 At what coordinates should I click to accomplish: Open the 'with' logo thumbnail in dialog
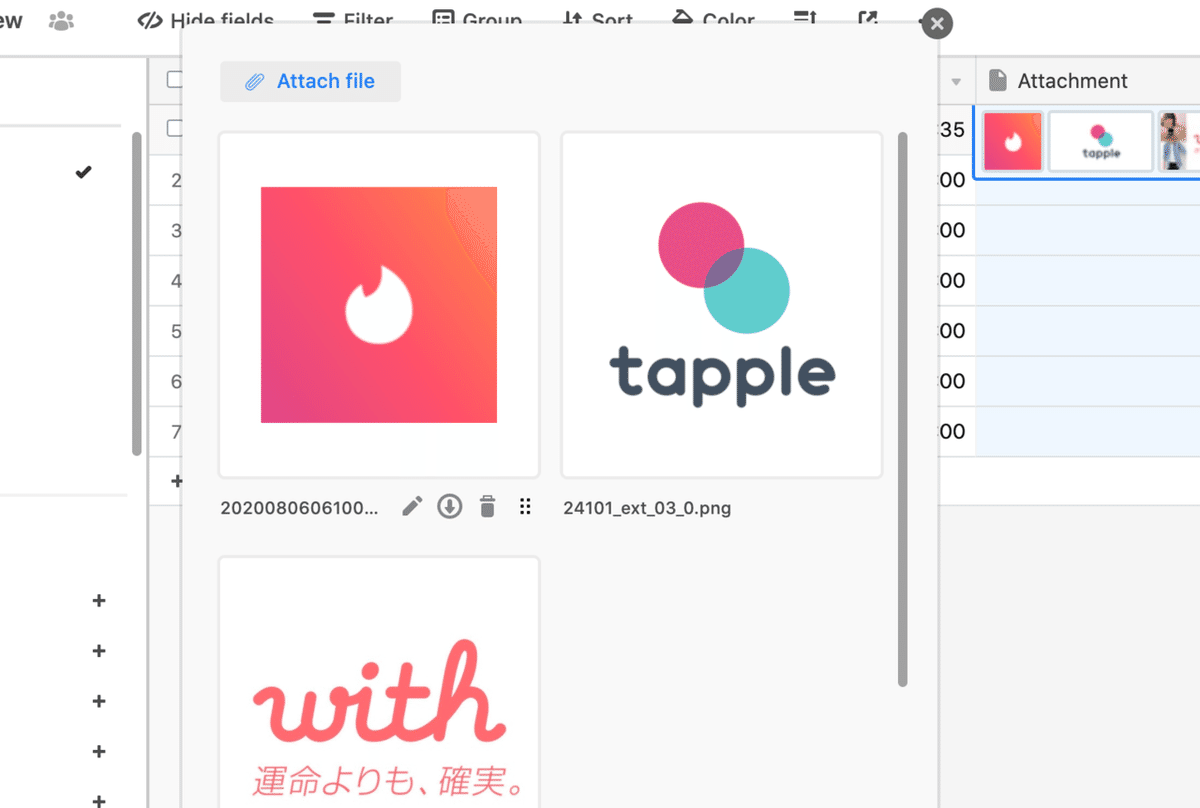[379, 682]
